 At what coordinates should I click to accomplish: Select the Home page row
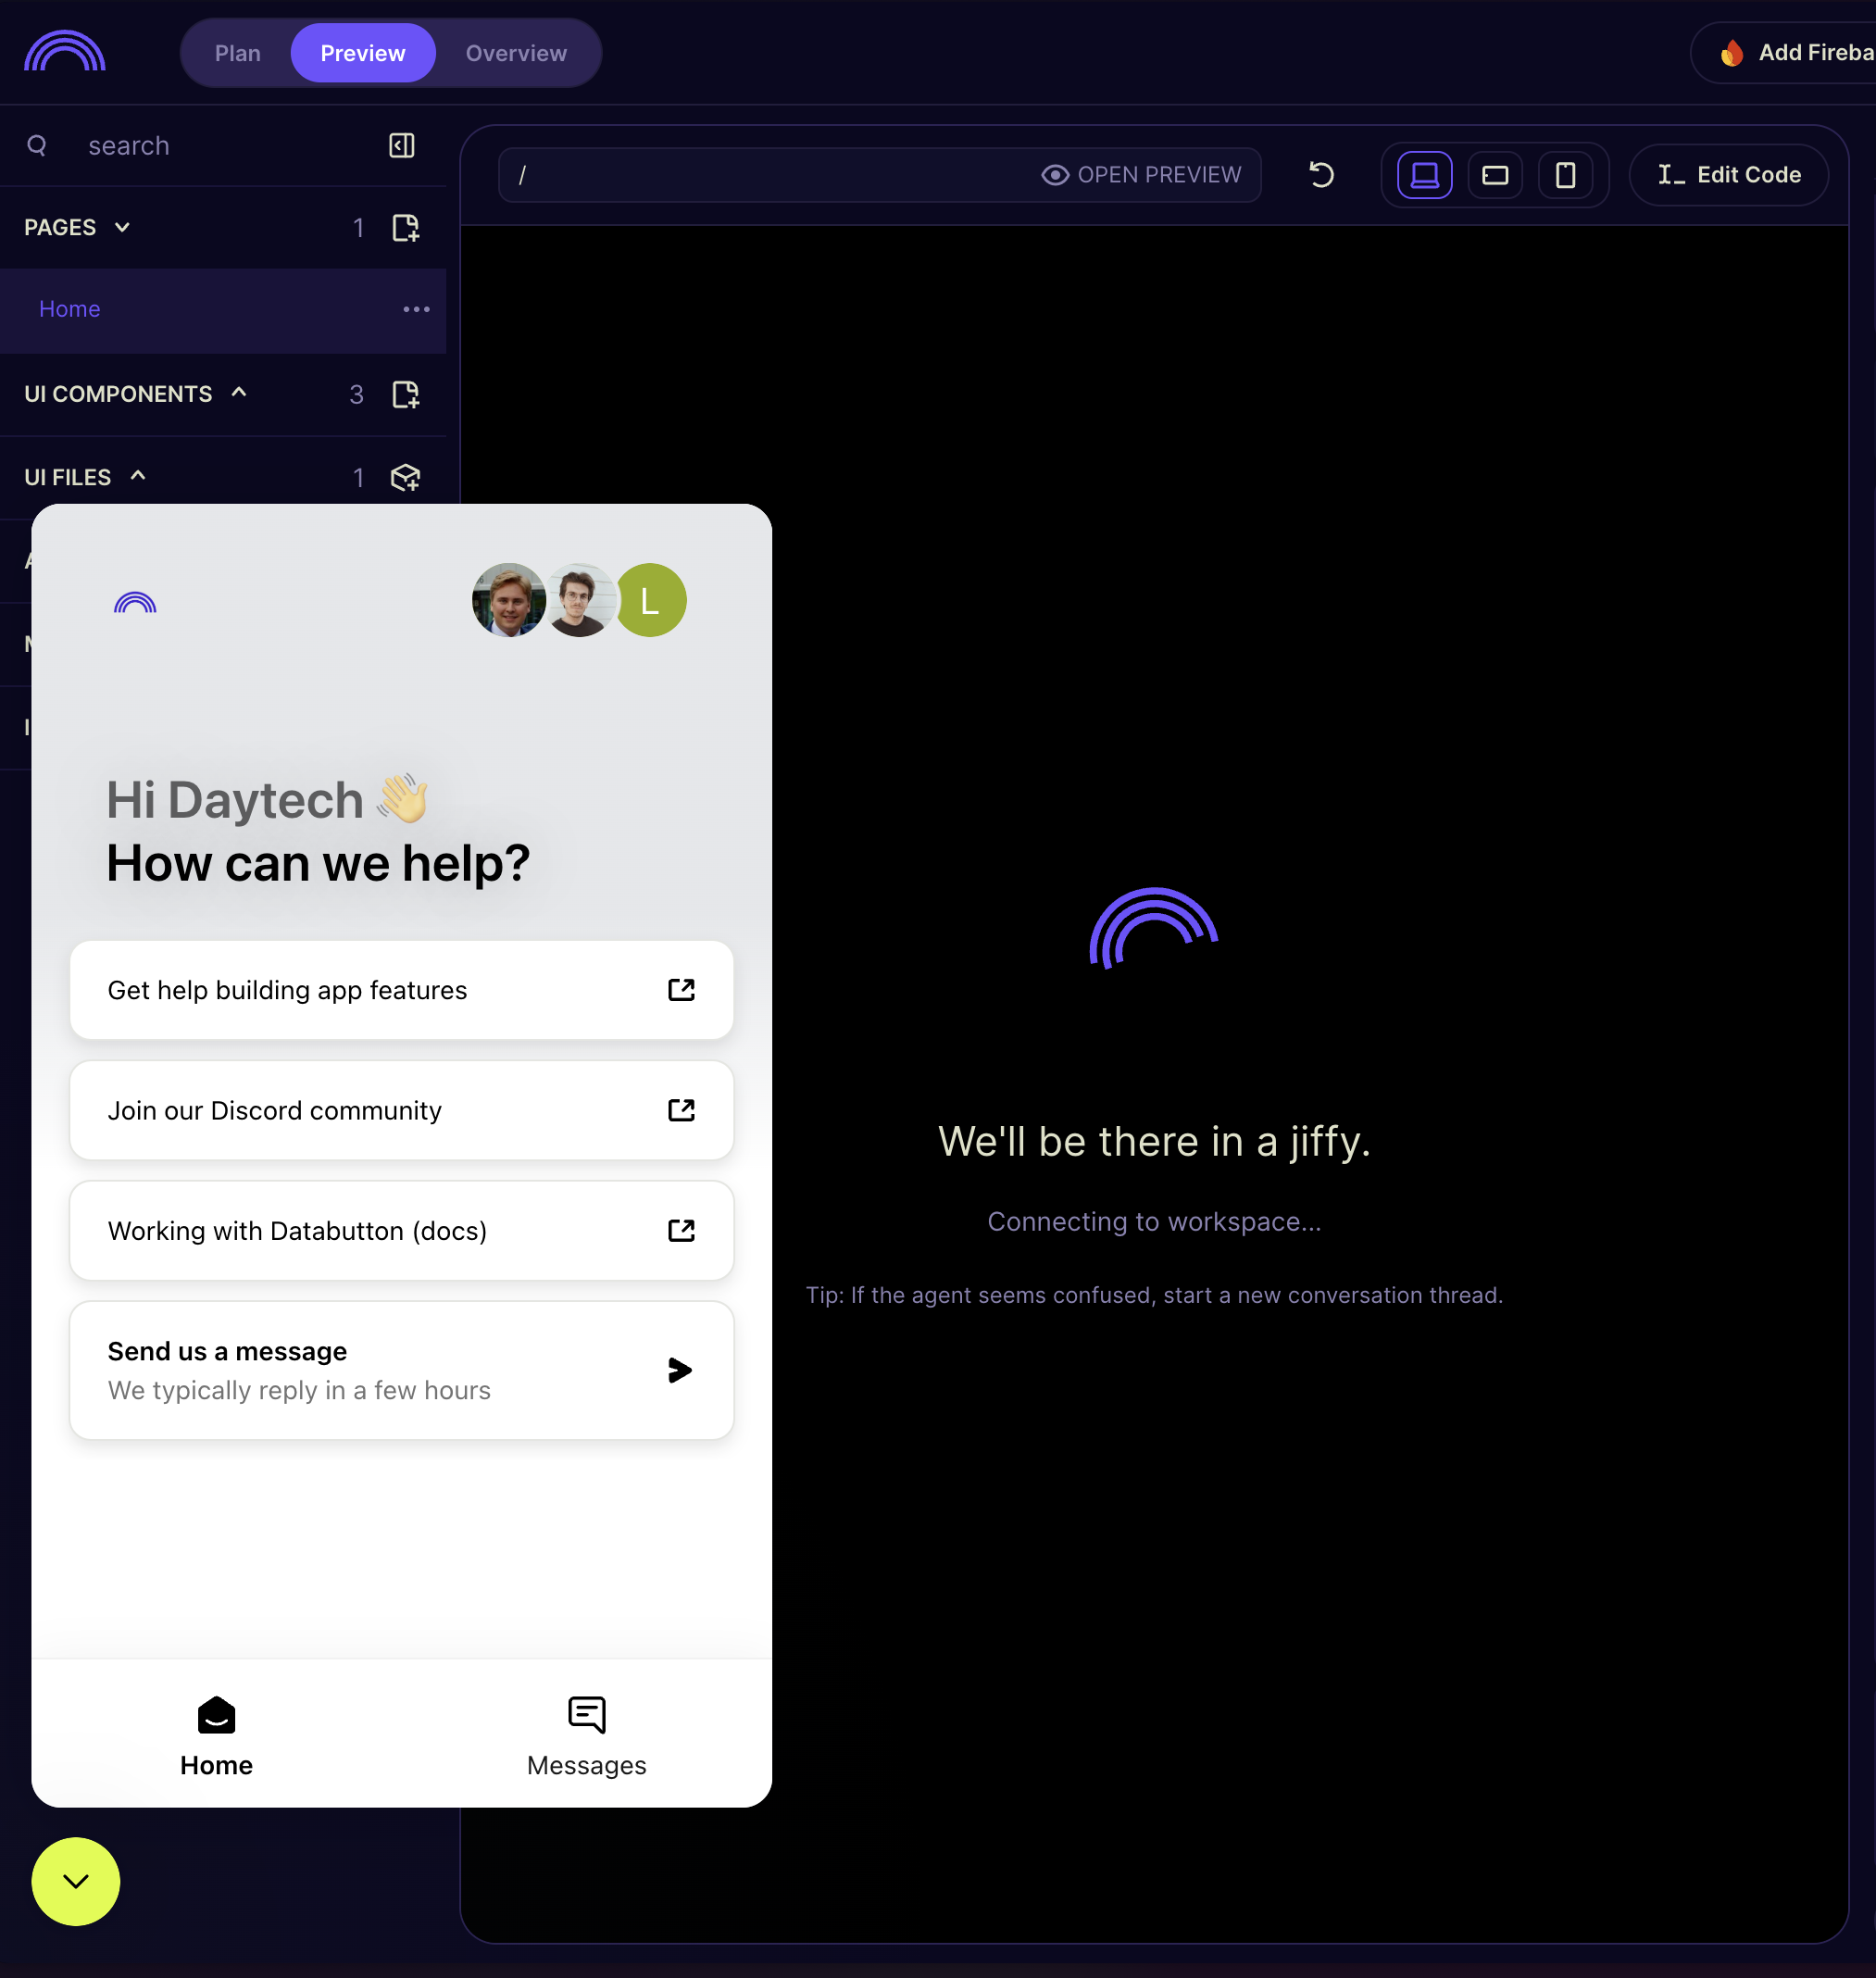(x=223, y=310)
